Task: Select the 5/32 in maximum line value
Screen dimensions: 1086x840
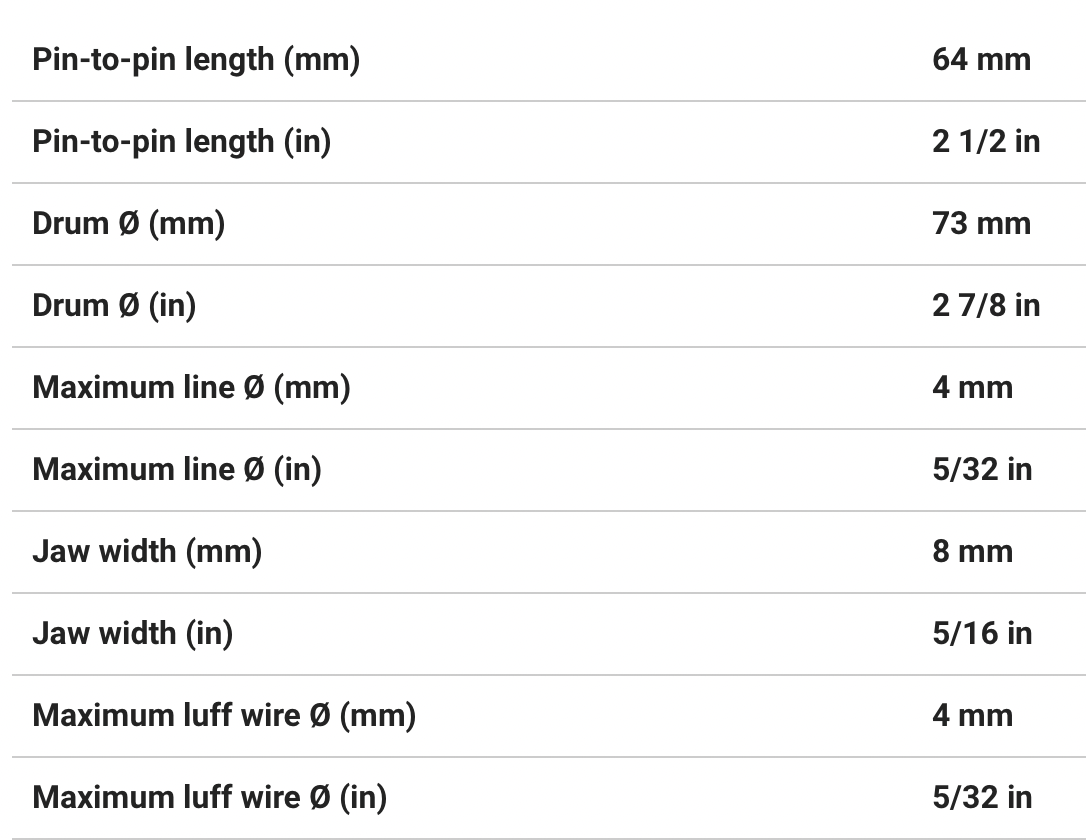Action: (981, 470)
